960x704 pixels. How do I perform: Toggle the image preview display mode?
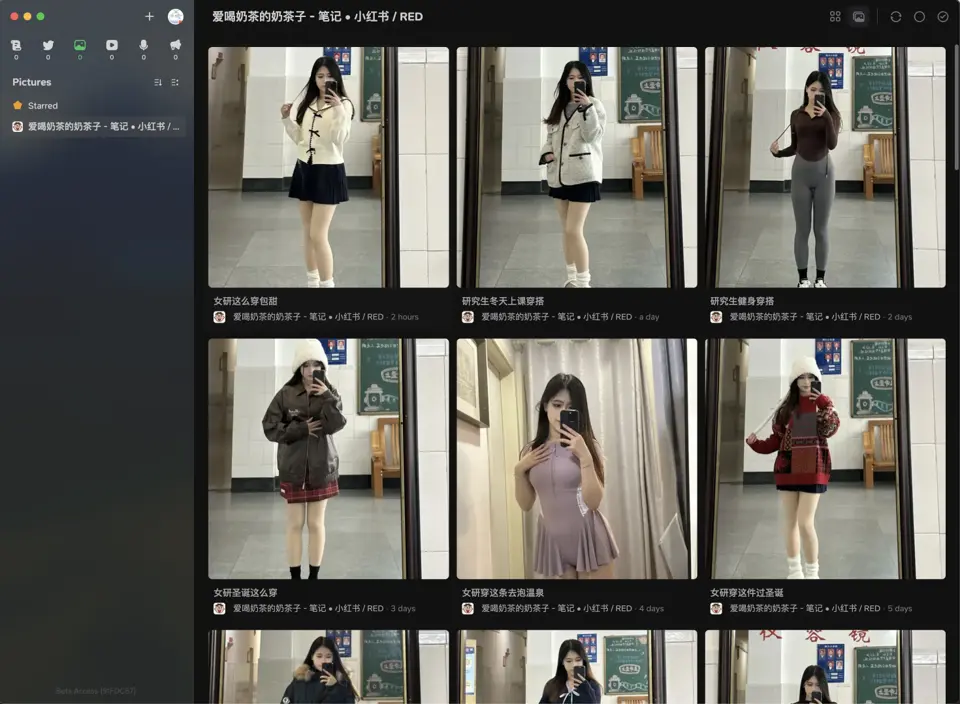click(859, 17)
